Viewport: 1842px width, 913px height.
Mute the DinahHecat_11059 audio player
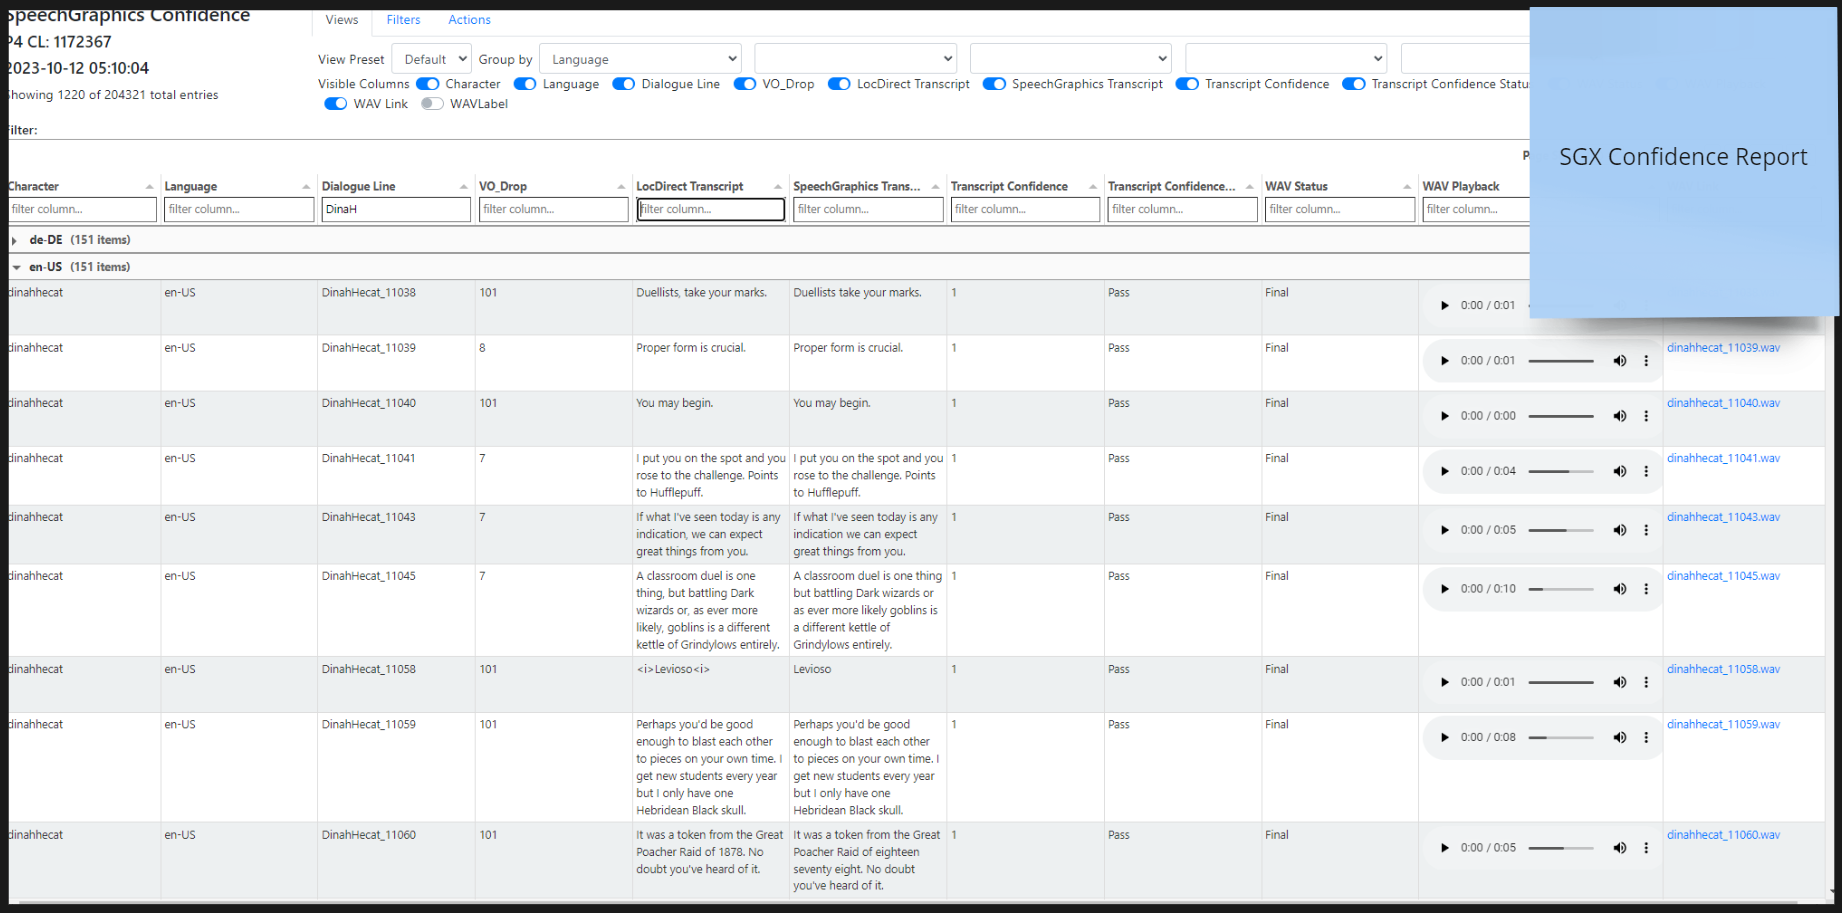click(1619, 737)
